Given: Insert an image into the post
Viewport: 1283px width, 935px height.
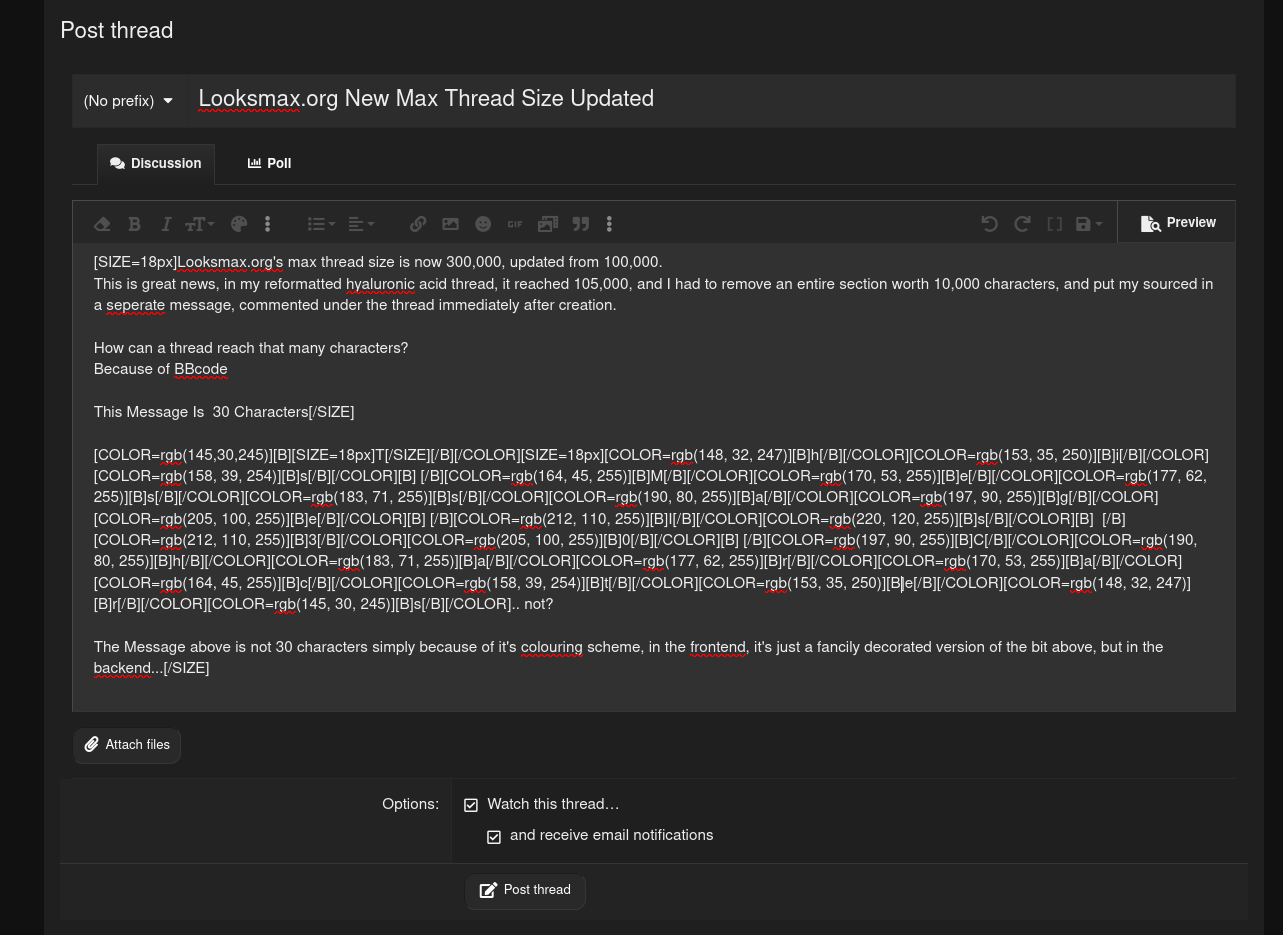Looking at the screenshot, I should tap(450, 224).
